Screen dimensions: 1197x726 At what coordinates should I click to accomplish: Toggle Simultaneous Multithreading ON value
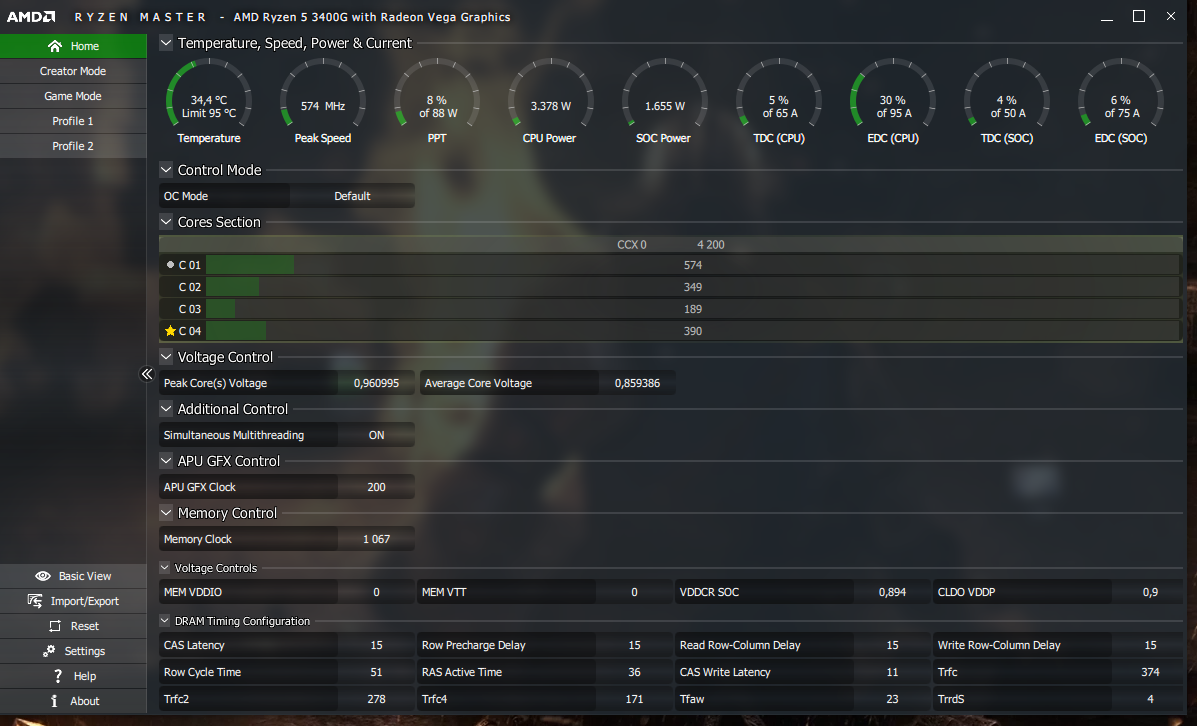tap(376, 435)
